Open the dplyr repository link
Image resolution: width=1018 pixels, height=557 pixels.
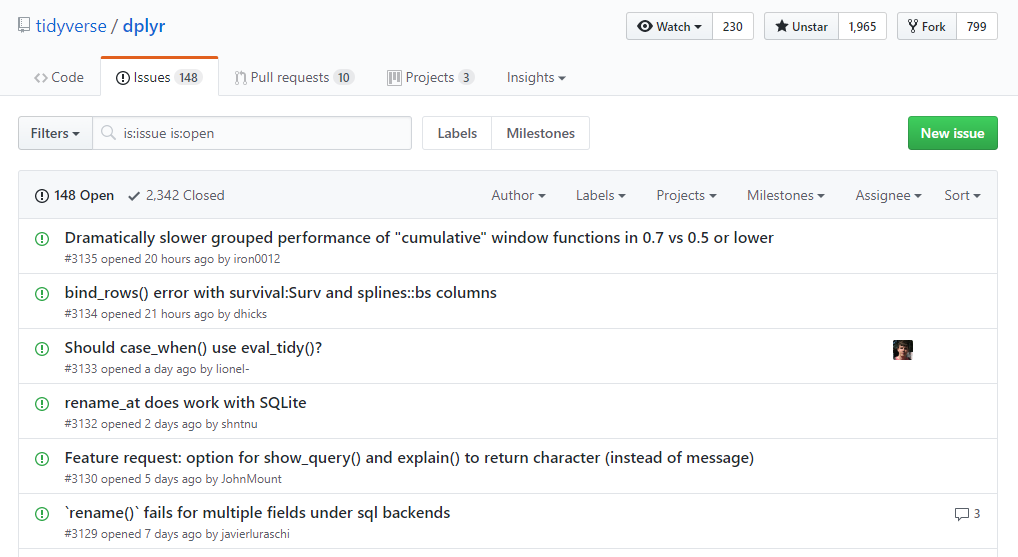pyautogui.click(x=144, y=26)
